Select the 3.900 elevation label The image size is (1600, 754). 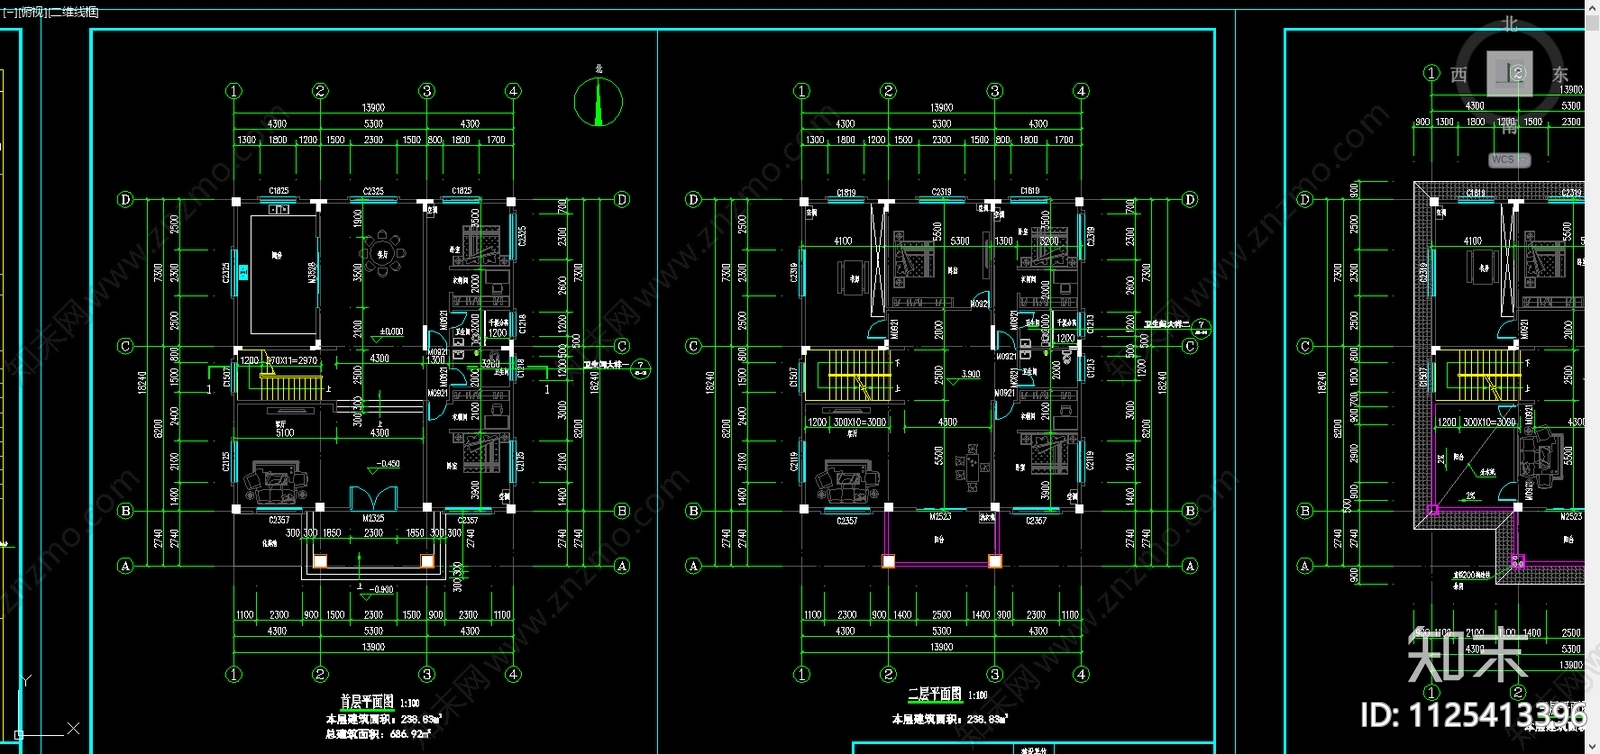click(x=970, y=374)
